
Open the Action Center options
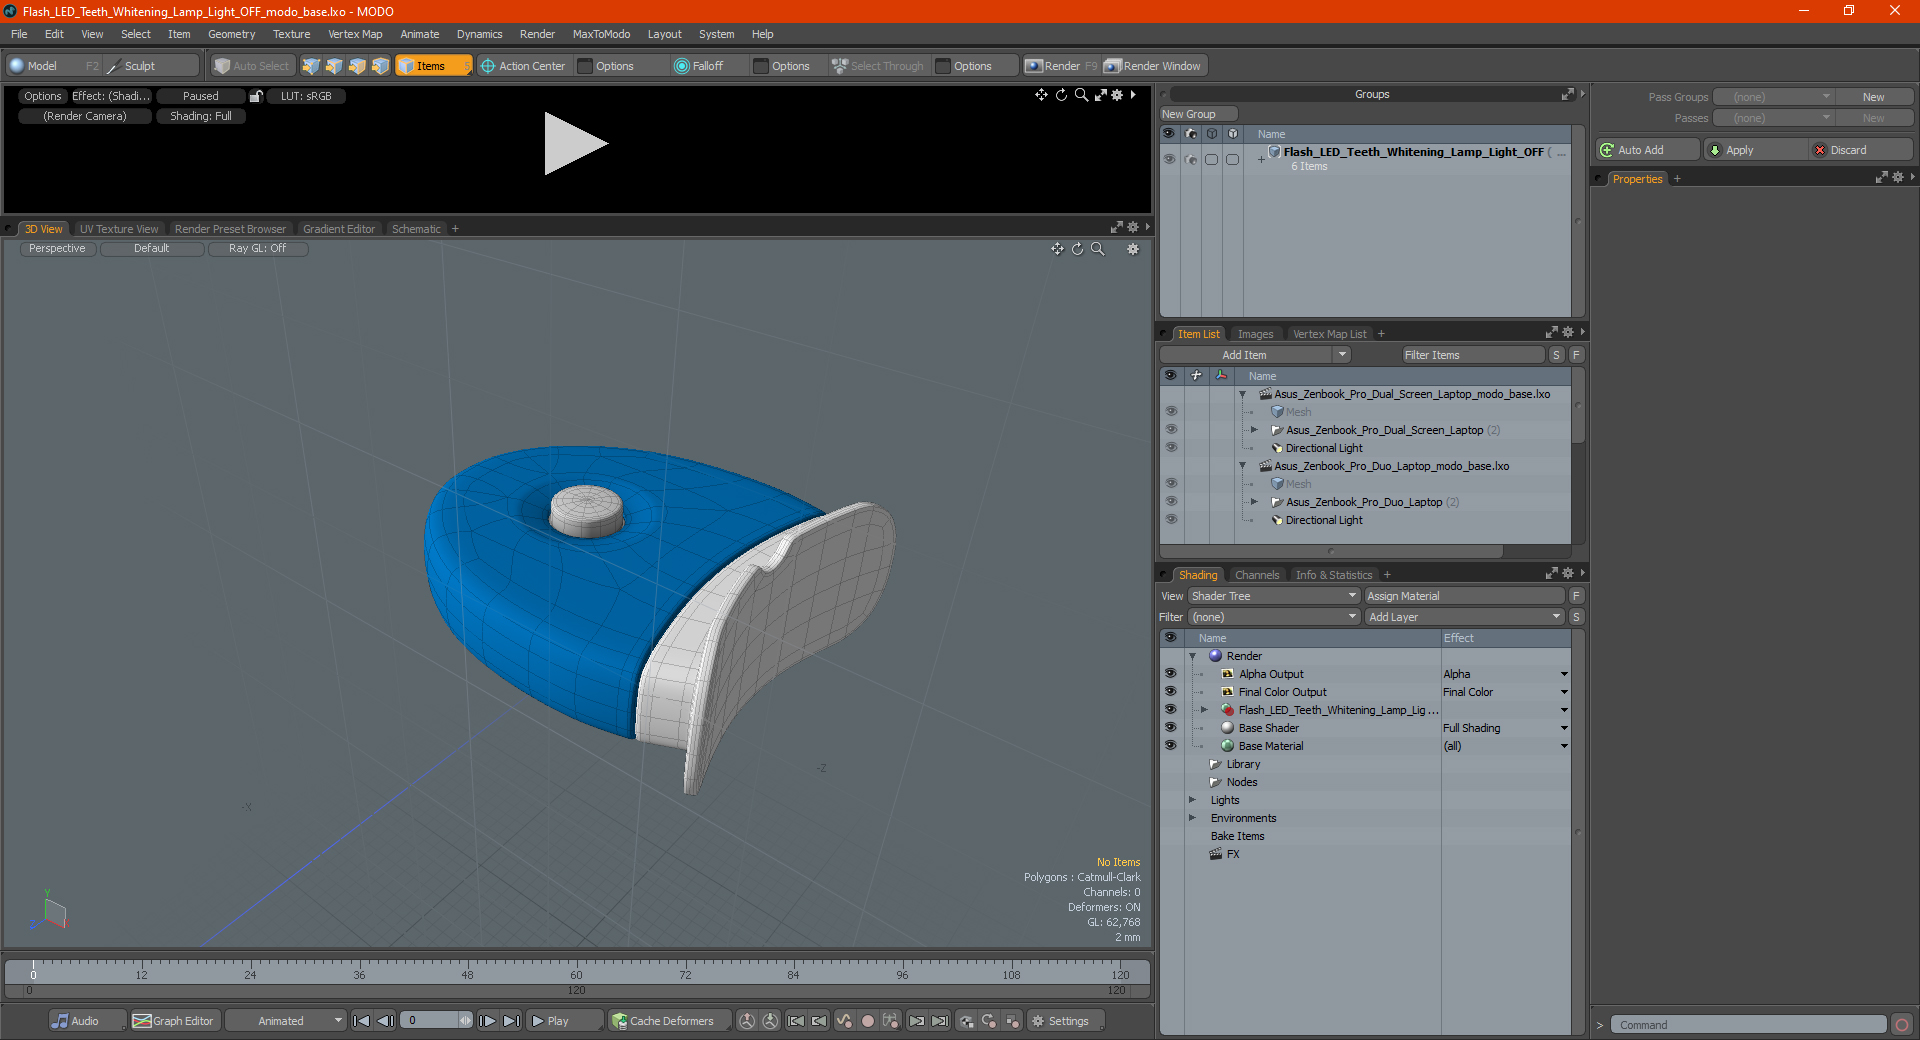[x=522, y=66]
